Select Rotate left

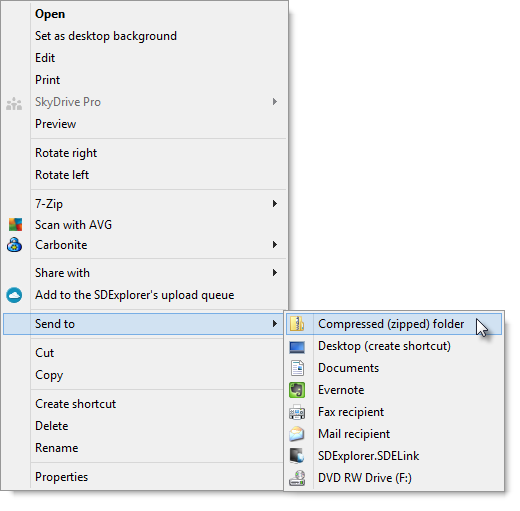point(144,175)
